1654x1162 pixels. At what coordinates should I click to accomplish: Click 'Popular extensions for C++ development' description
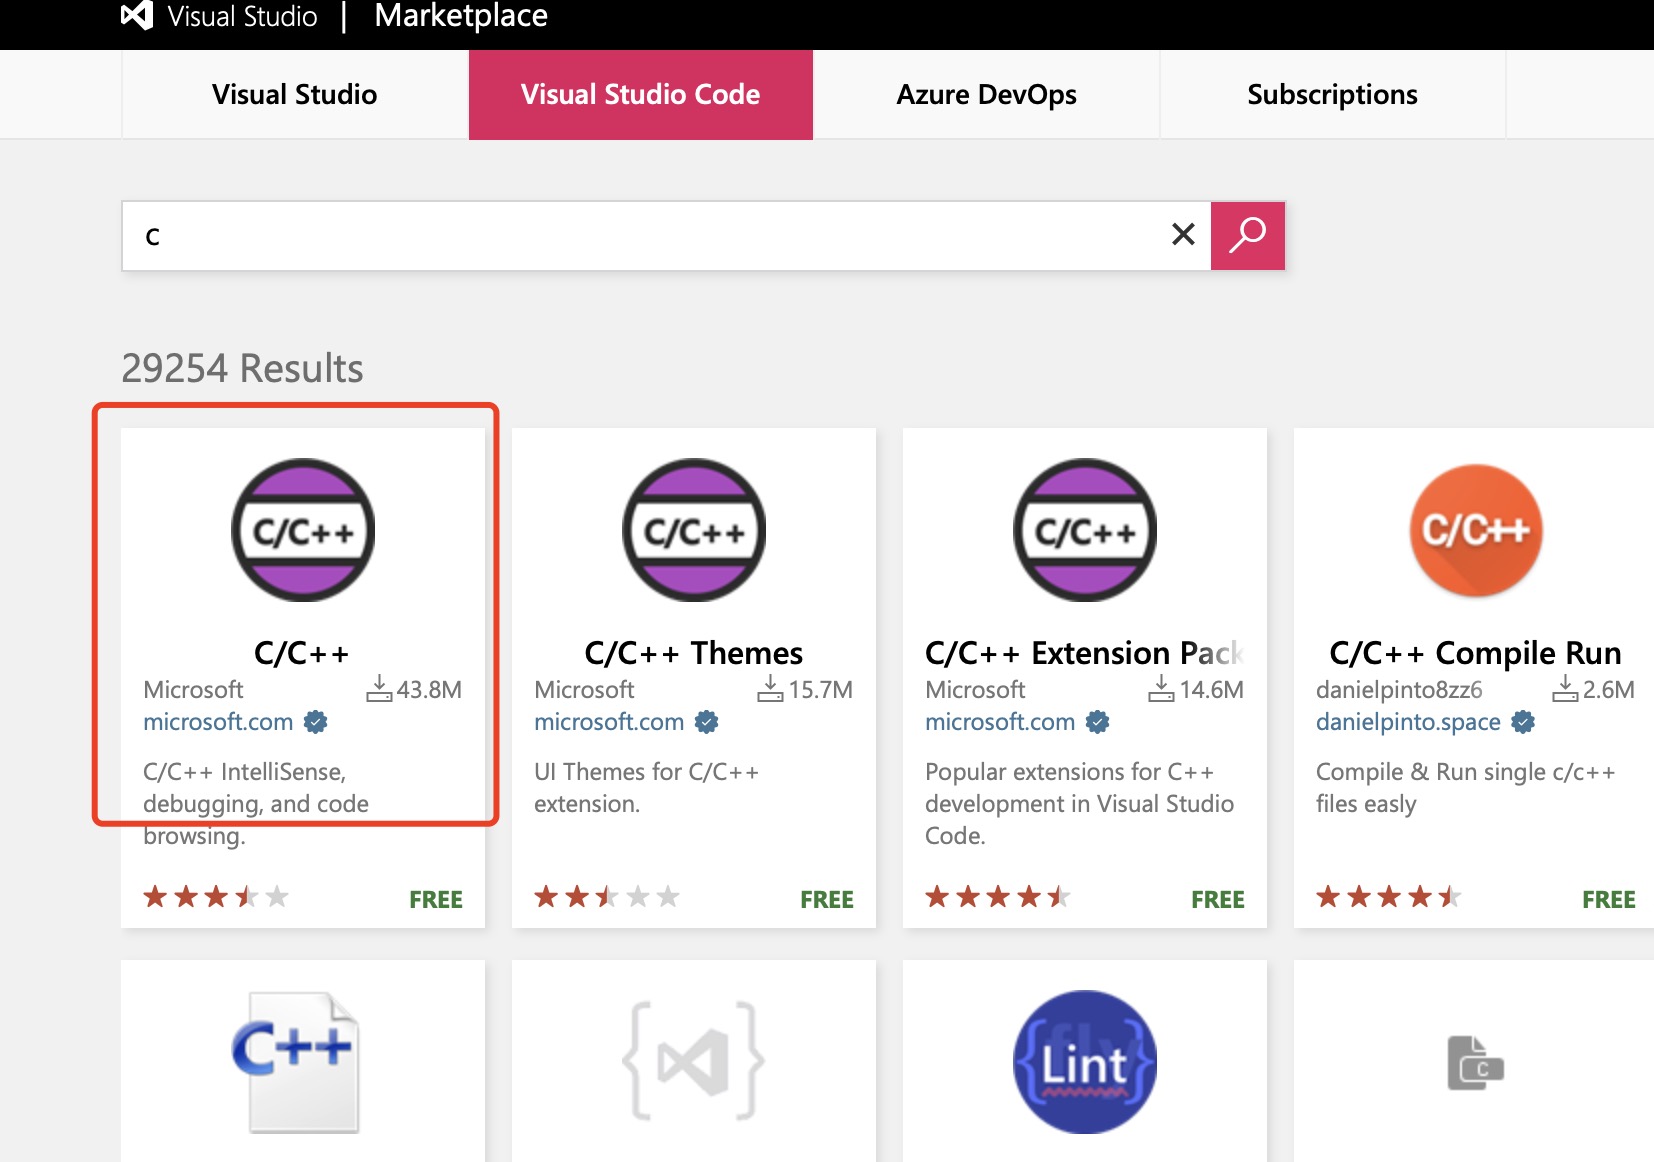tap(1080, 803)
